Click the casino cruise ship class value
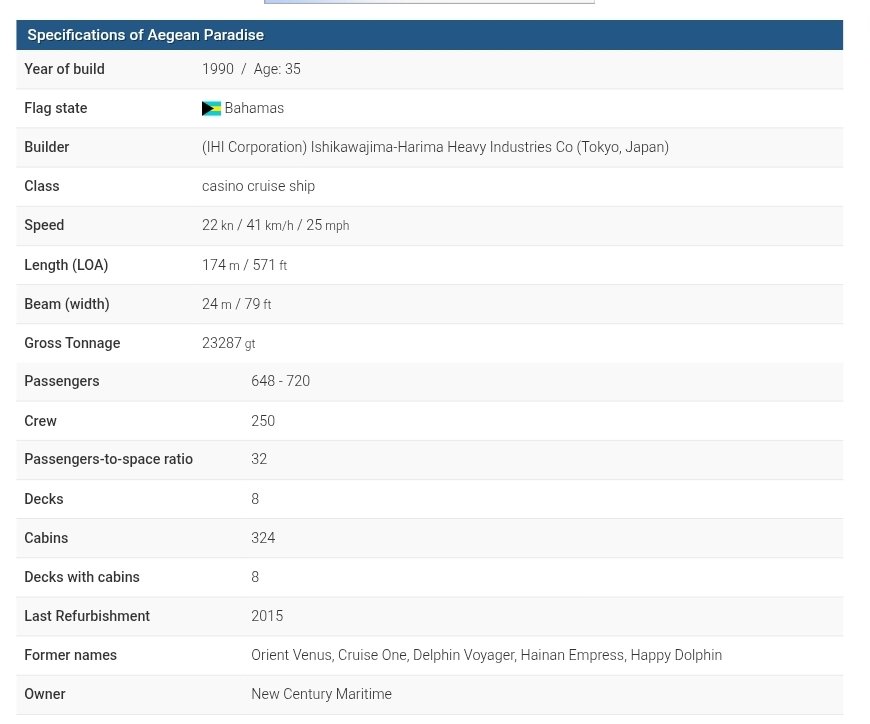 [x=258, y=186]
